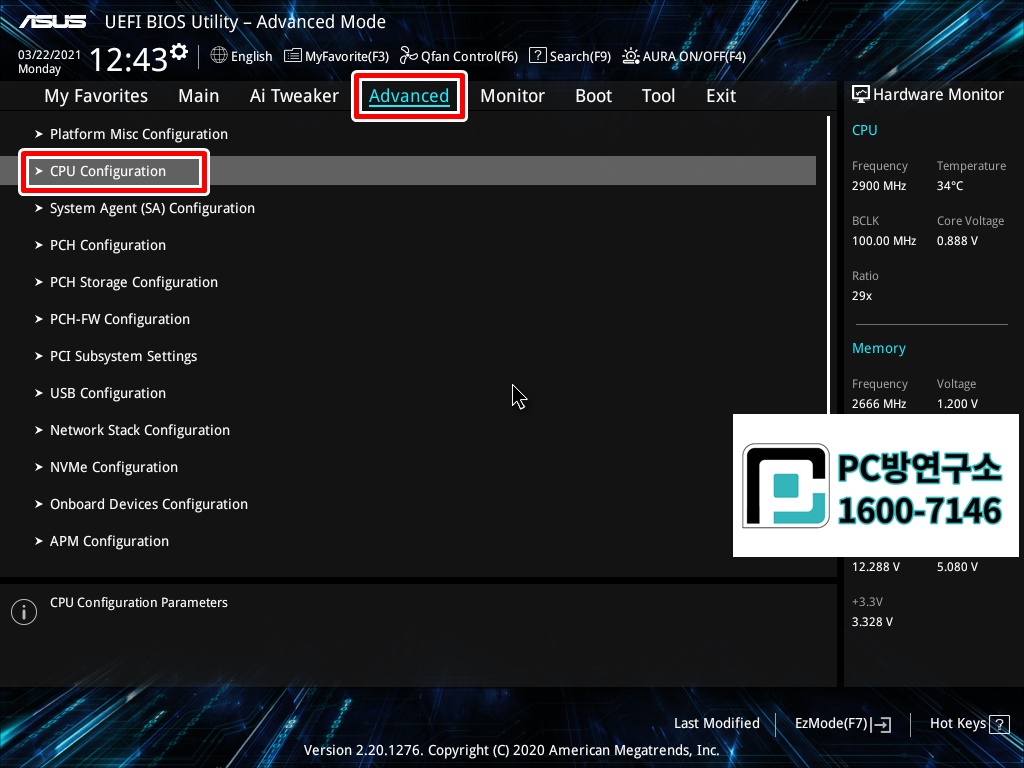1024x768 pixels.
Task: Open APM Configuration submenu
Action: (x=109, y=541)
